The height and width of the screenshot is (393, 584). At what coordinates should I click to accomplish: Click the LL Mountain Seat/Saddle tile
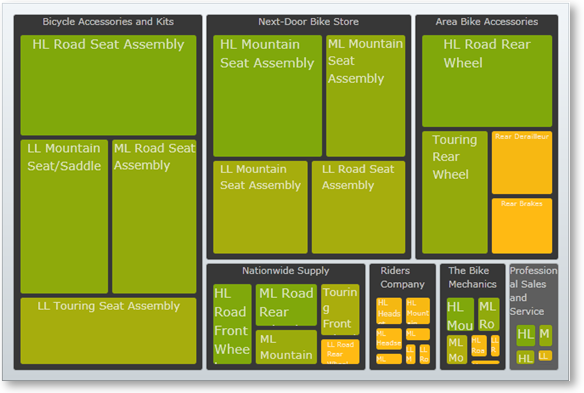[x=64, y=216]
